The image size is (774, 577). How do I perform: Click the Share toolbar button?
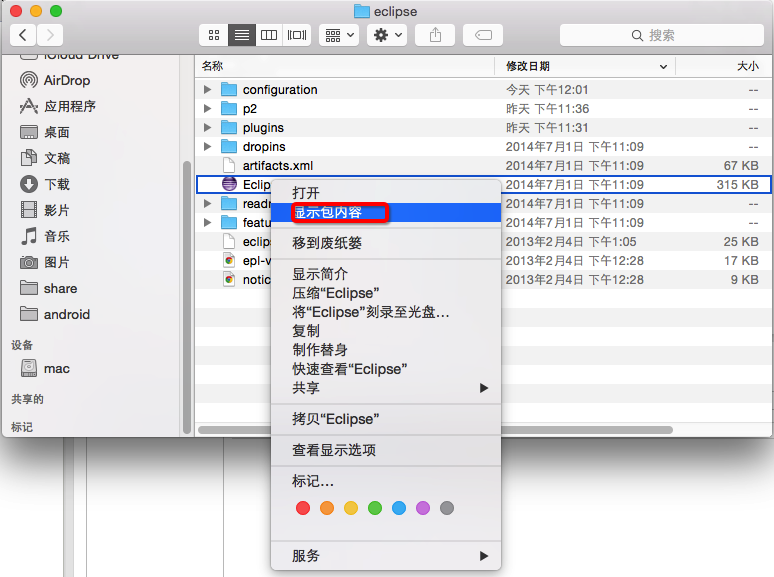point(435,35)
